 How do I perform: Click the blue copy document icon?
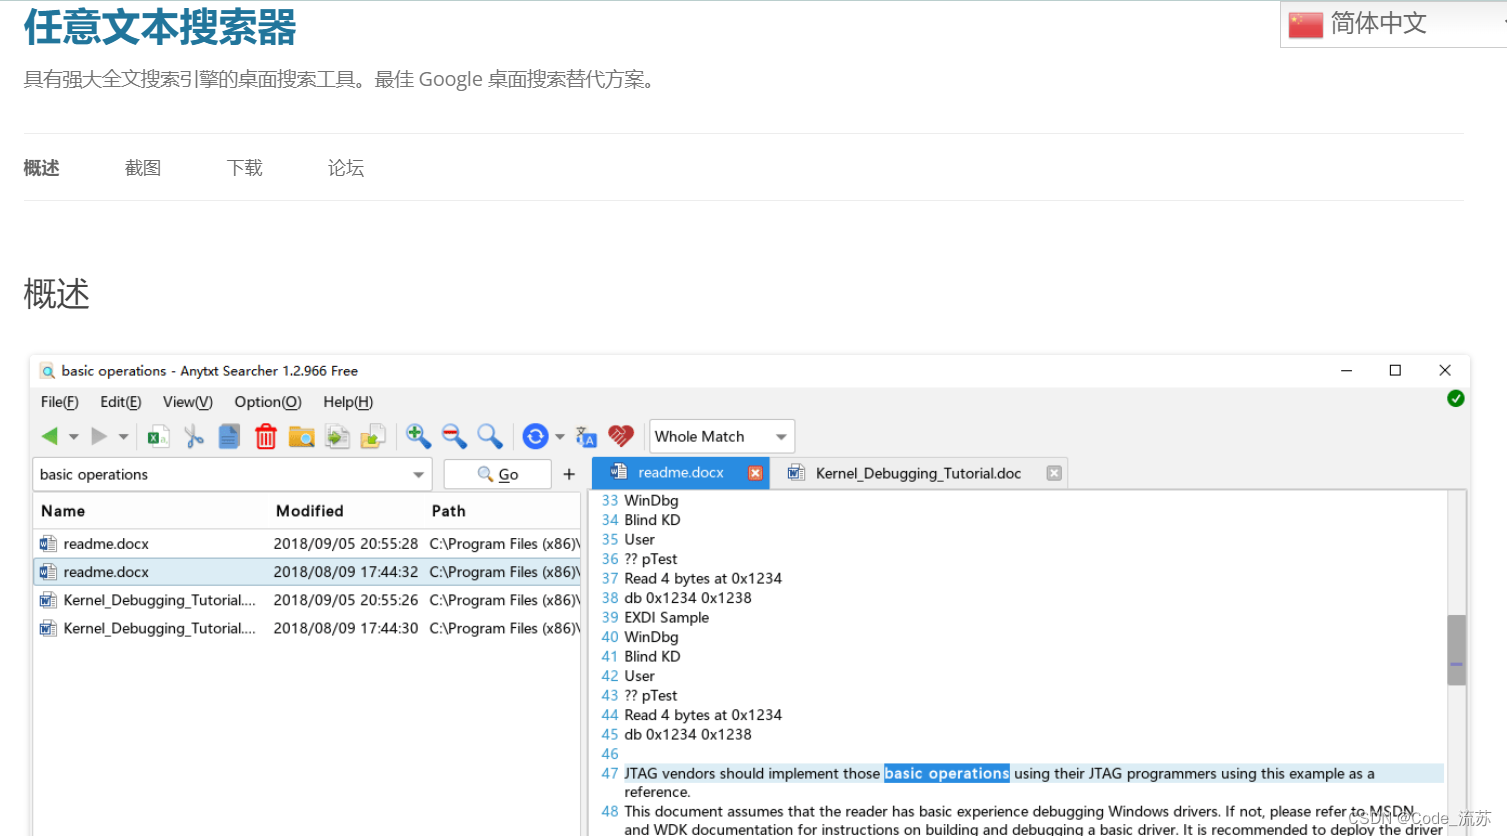point(229,436)
